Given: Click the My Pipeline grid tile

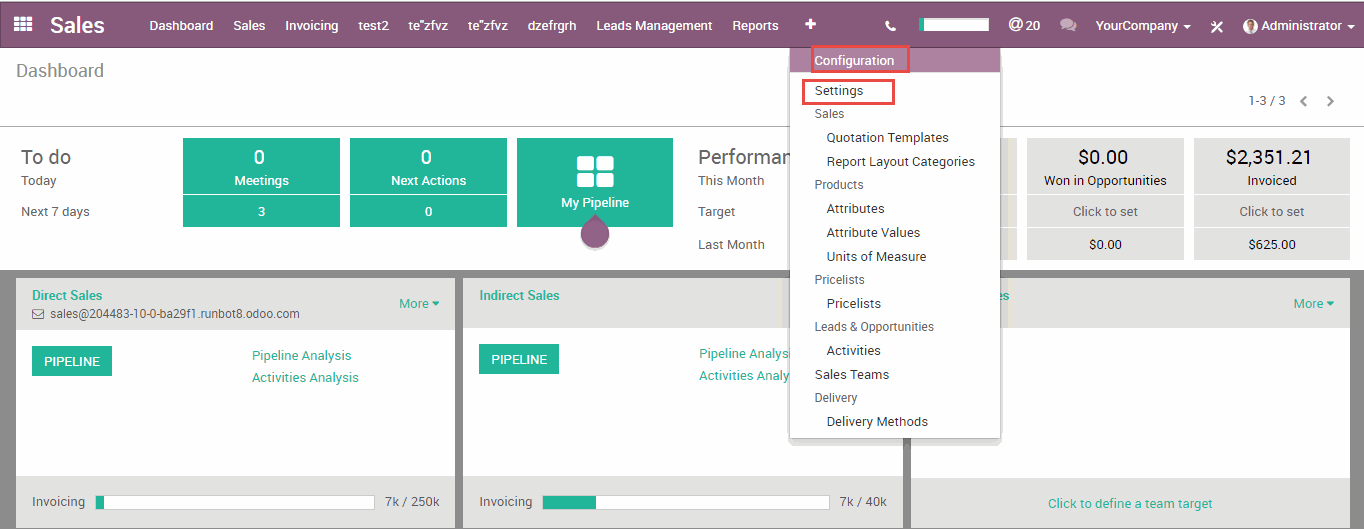Looking at the screenshot, I should [x=595, y=183].
